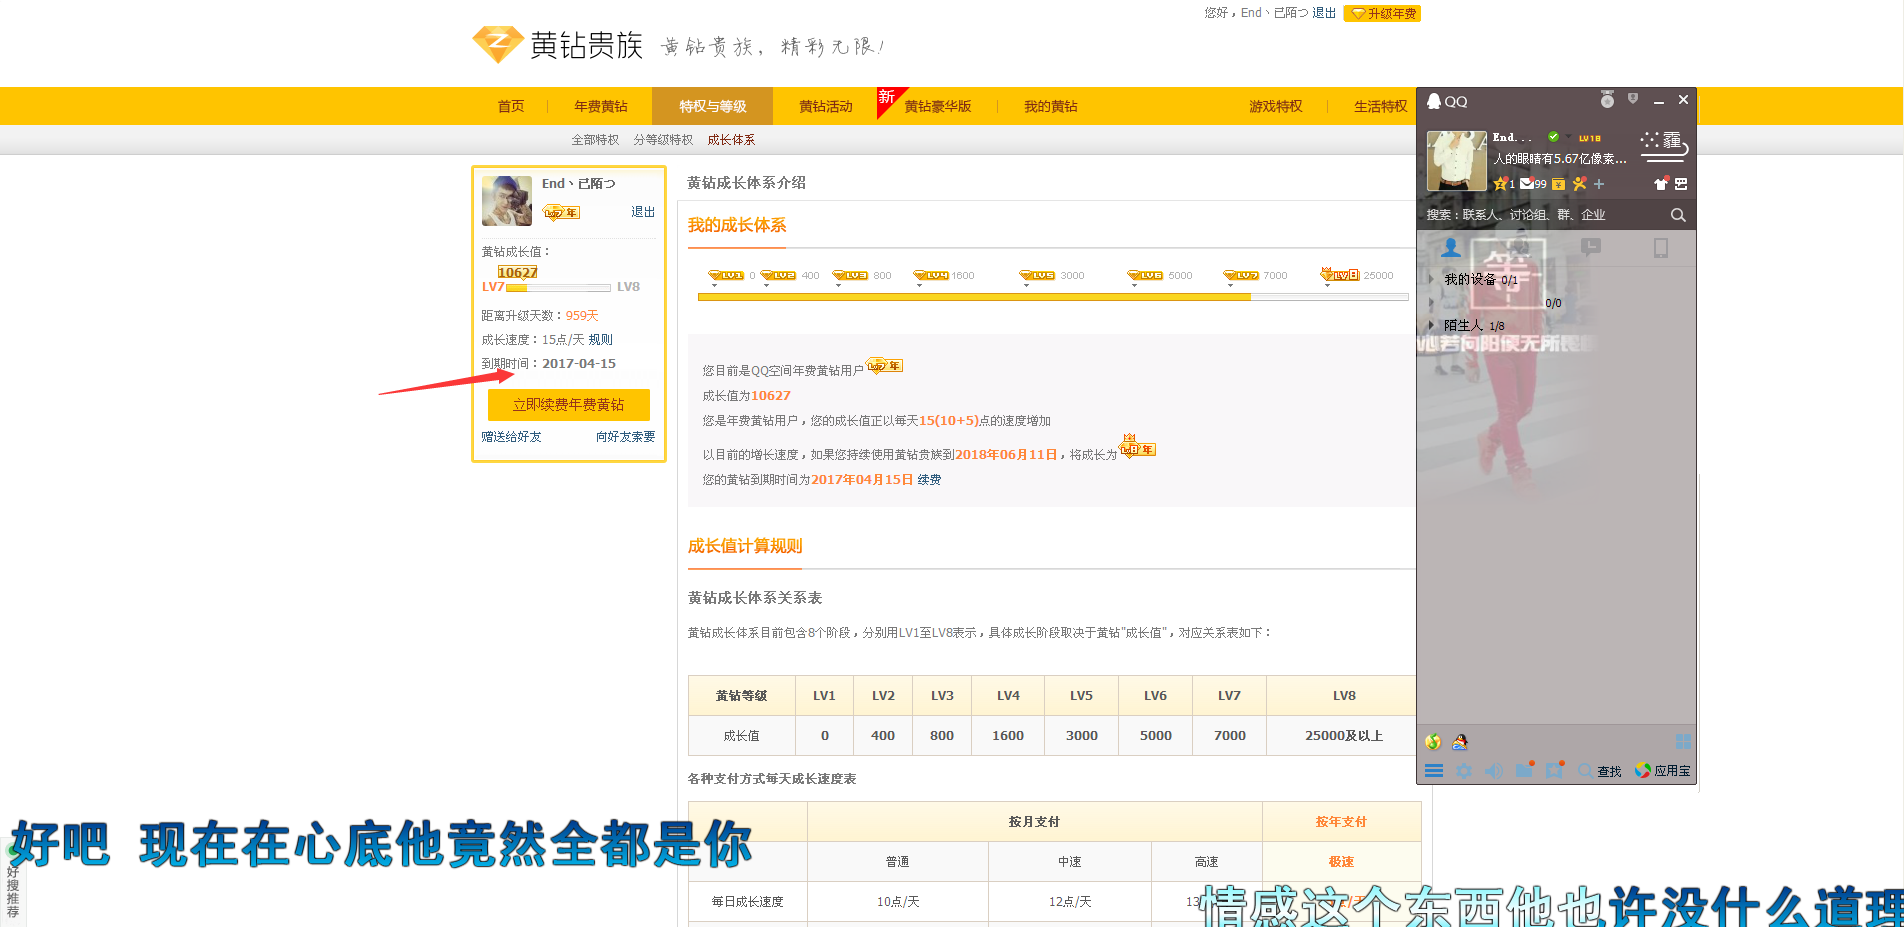
Task: Open QQ interface manager icon
Action: [1681, 184]
